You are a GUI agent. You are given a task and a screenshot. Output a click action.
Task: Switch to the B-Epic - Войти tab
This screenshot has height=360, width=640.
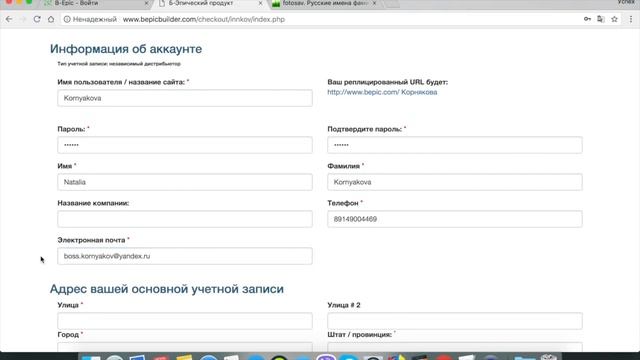click(x=94, y=3)
